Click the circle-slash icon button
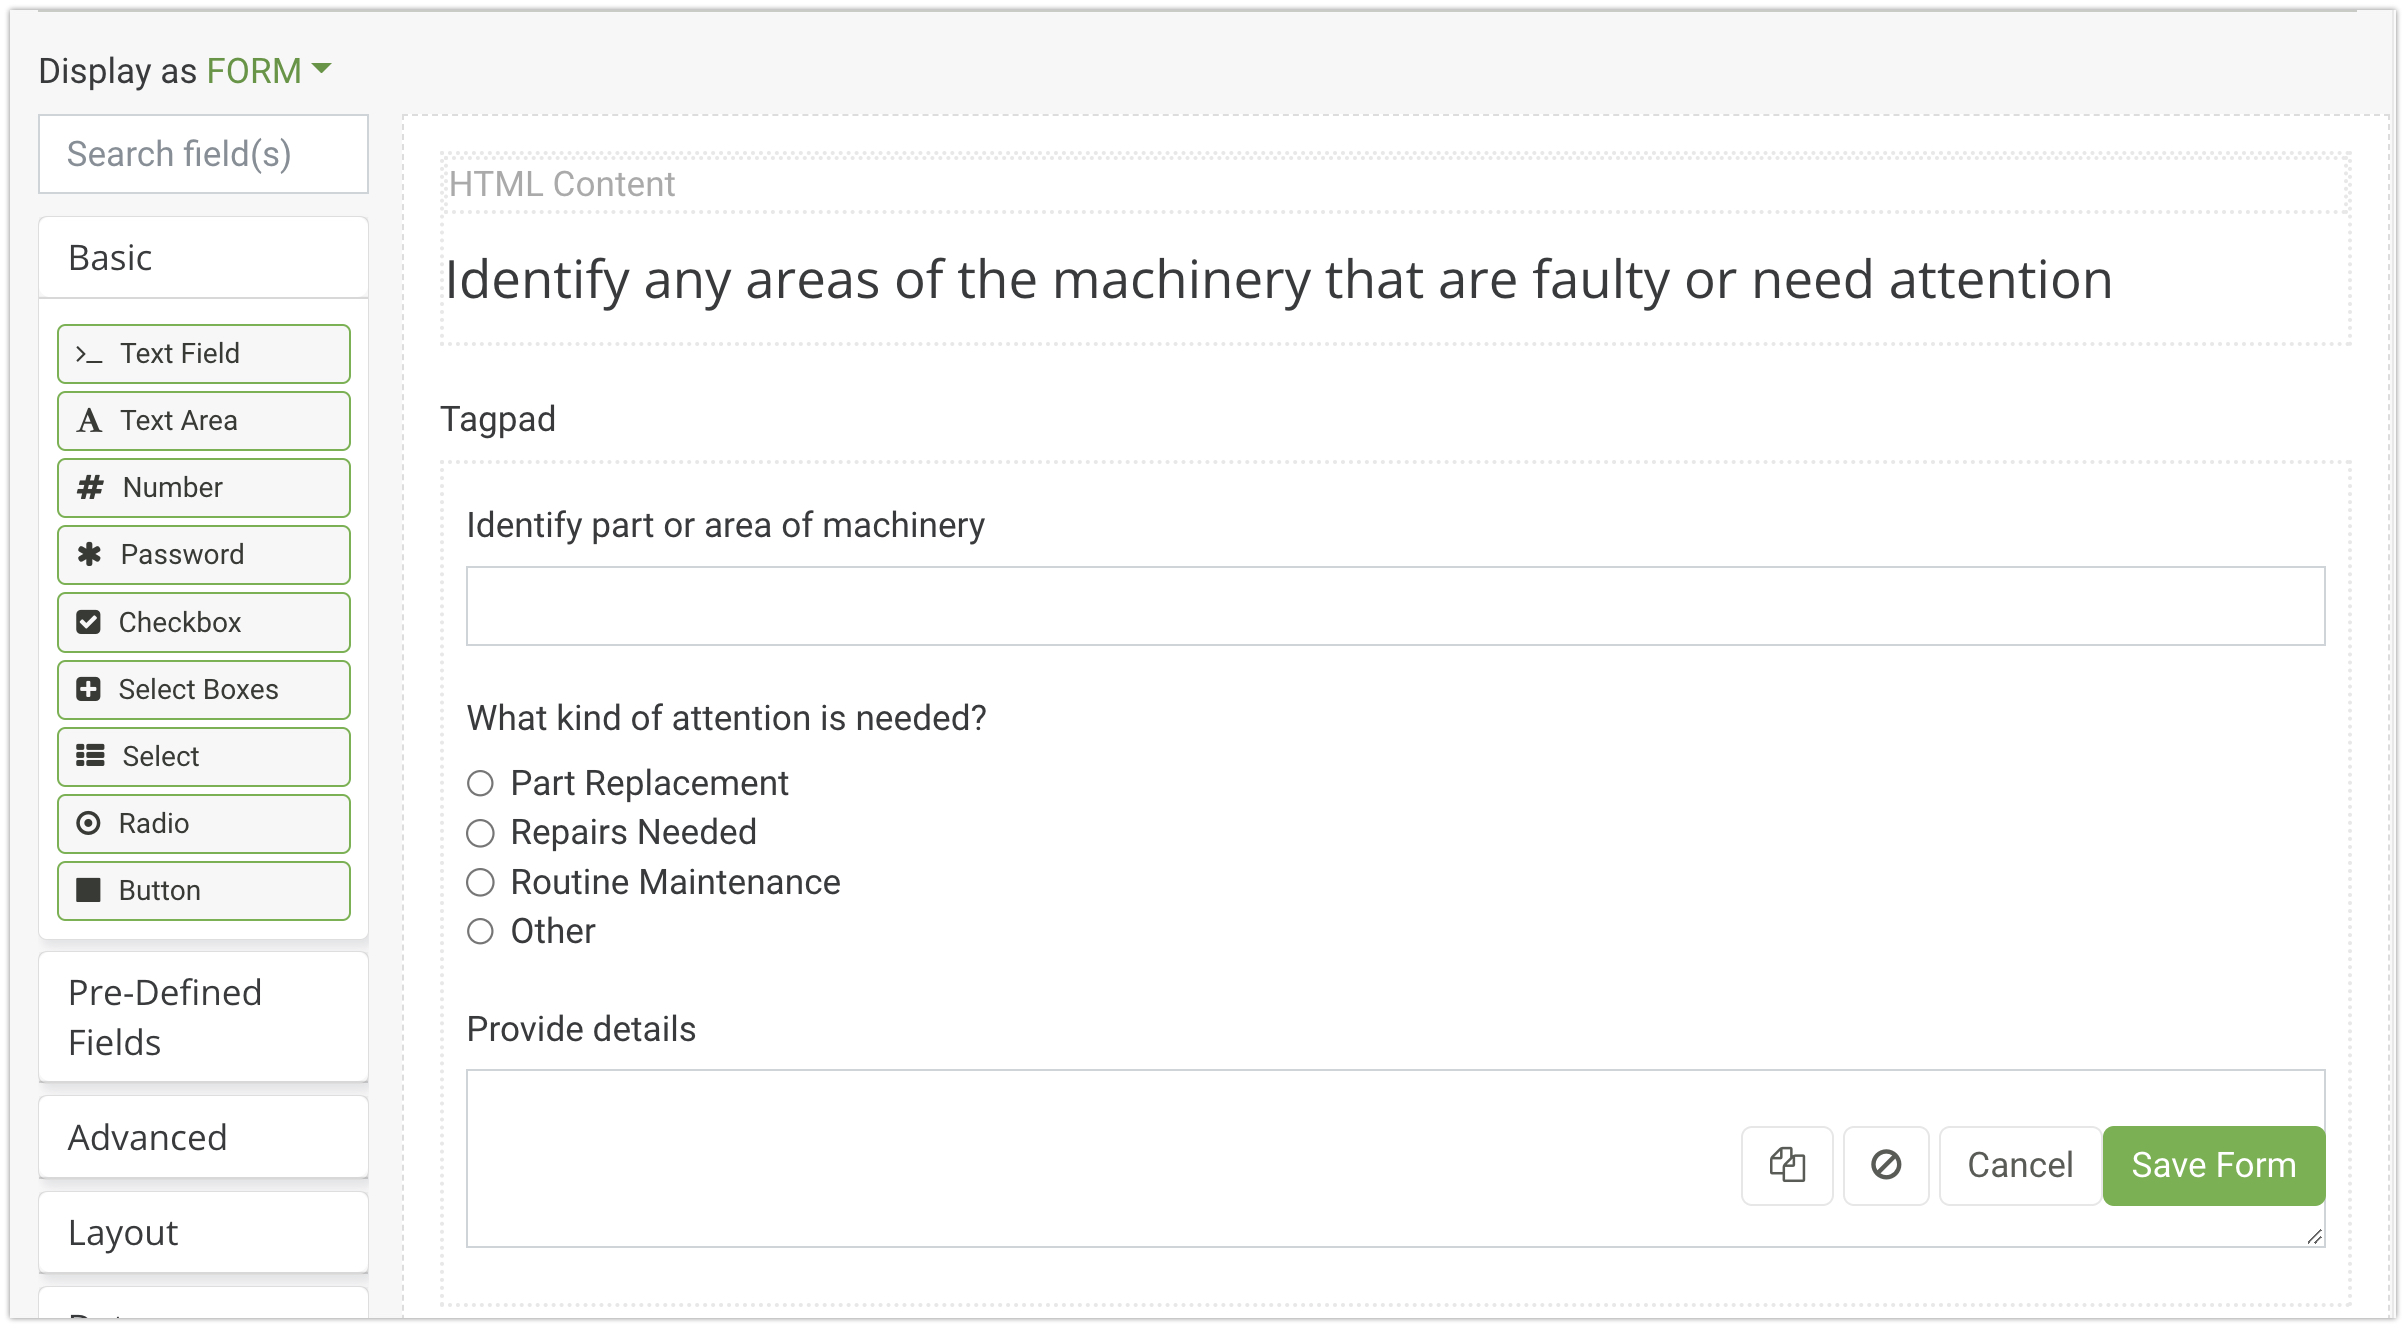 (1885, 1165)
